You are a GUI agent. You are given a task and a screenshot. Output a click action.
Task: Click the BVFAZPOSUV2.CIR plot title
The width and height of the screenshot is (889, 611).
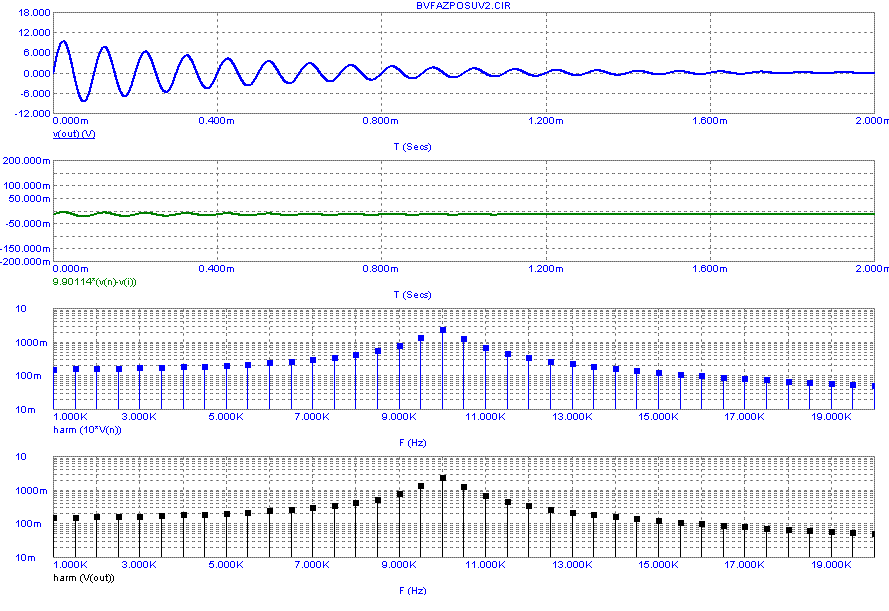point(463,5)
